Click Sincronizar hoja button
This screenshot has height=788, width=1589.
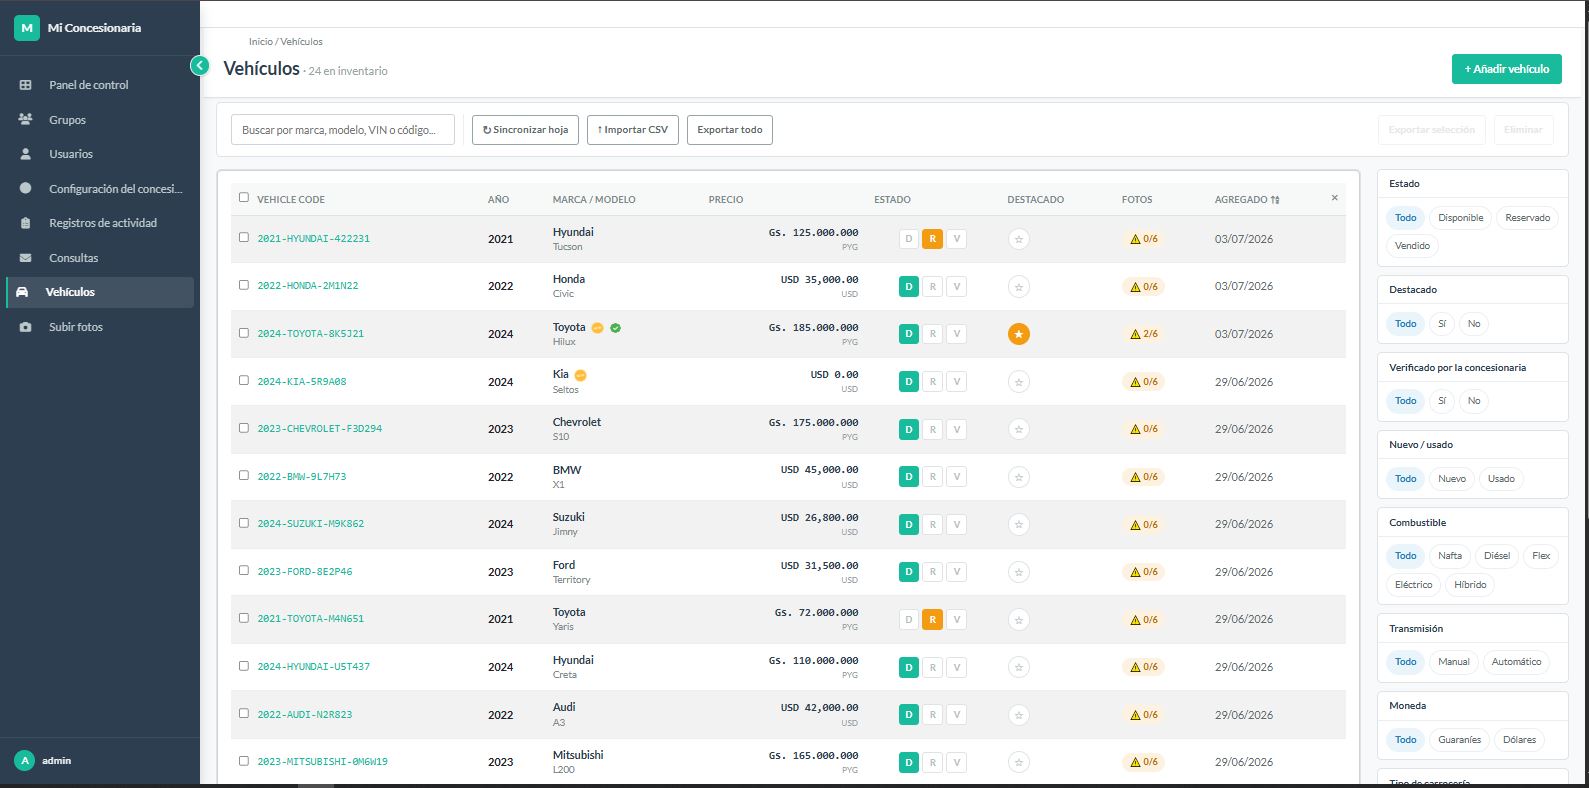pyautogui.click(x=525, y=130)
